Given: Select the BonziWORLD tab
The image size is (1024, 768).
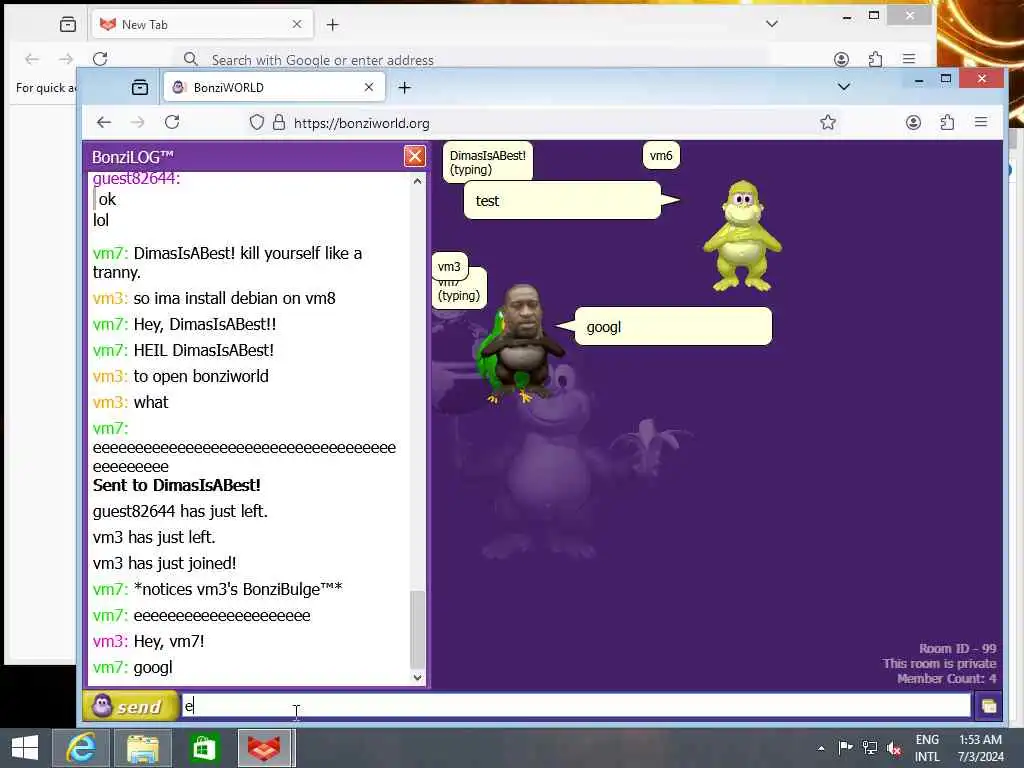Looking at the screenshot, I should 274,88.
